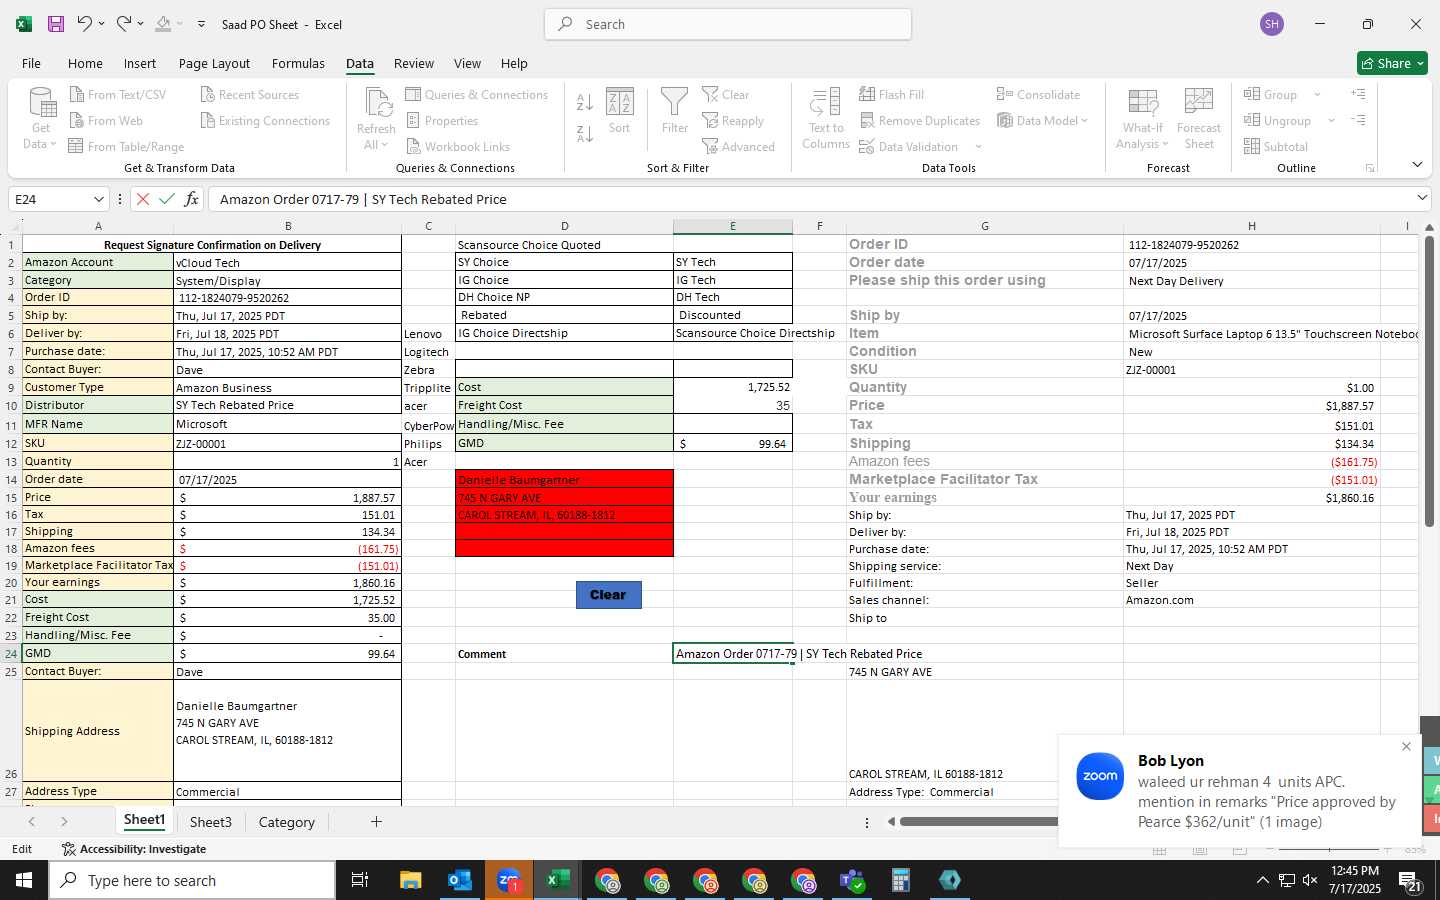1440x900 pixels.
Task: Open Share button dropdown
Action: [x=1420, y=63]
